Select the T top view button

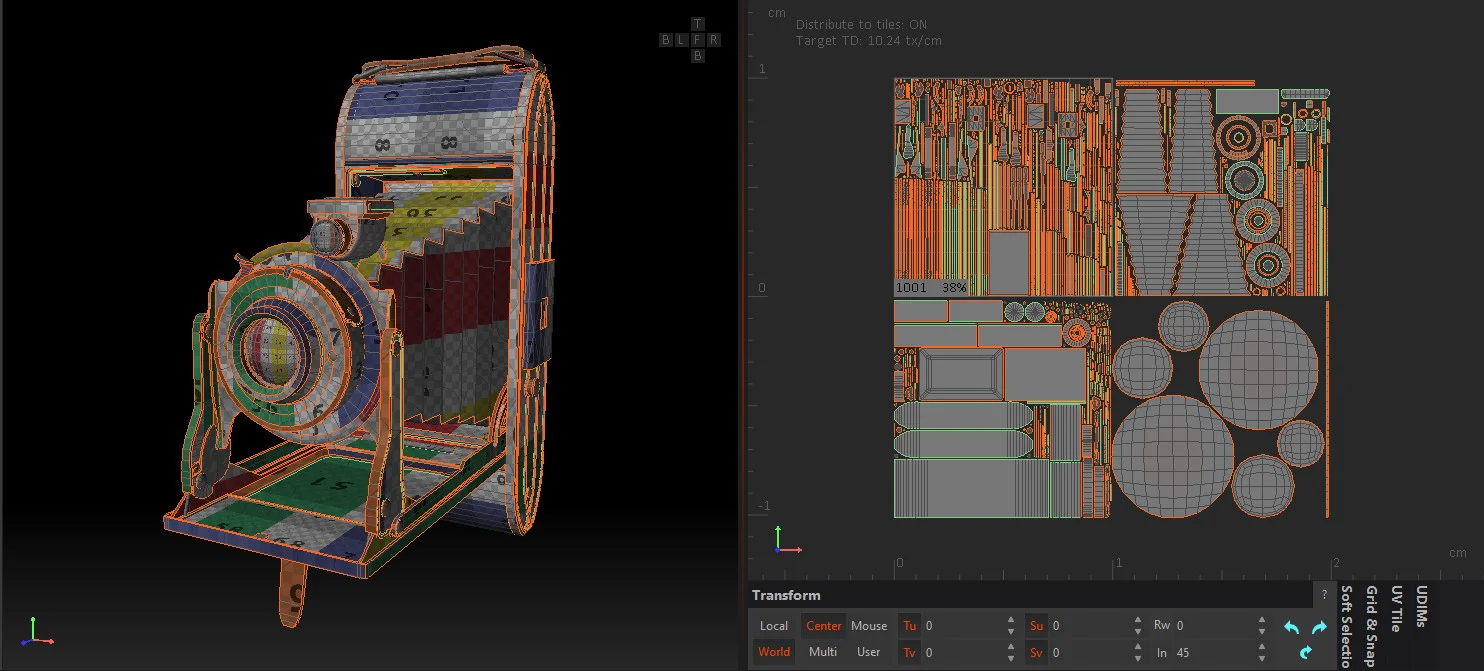[698, 24]
